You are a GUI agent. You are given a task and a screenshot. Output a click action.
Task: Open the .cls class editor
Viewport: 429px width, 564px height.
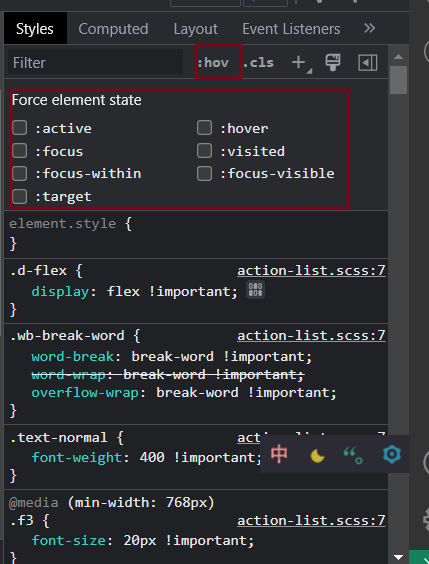click(x=258, y=63)
